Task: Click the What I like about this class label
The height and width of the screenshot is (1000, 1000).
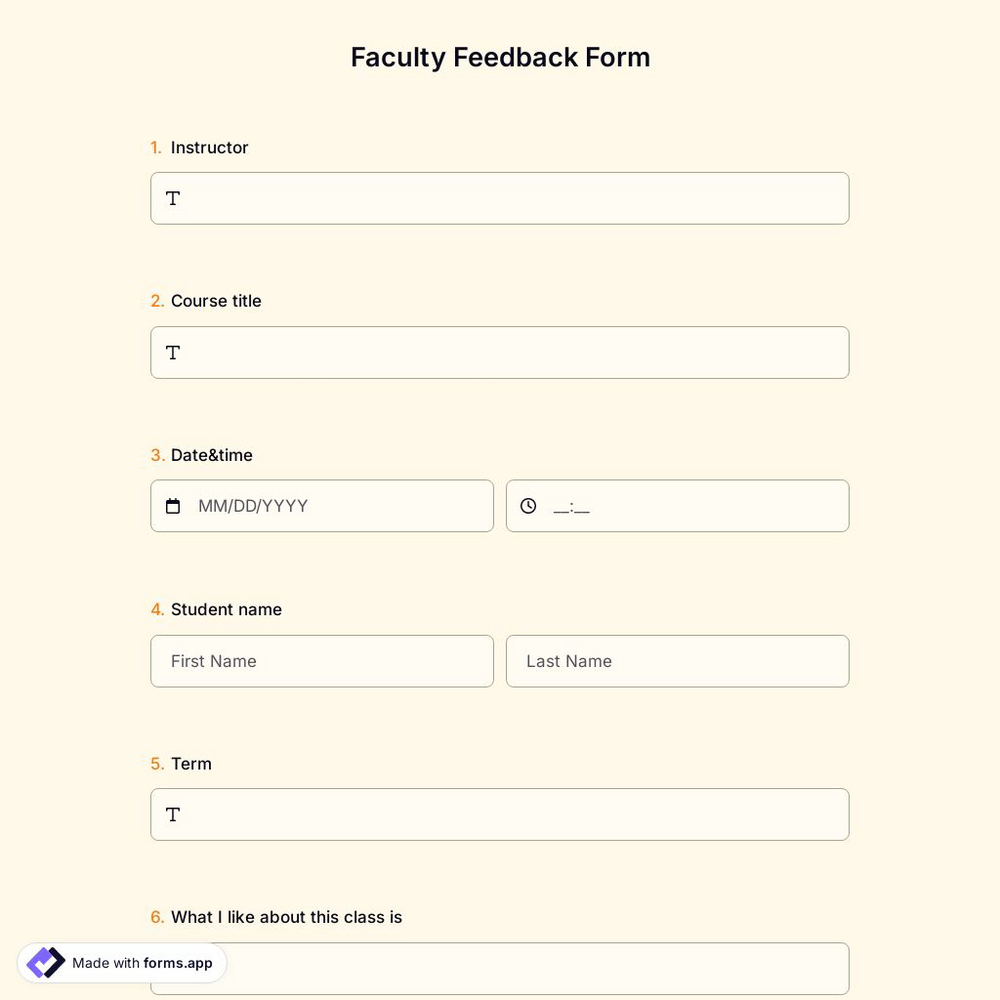Action: (x=287, y=917)
